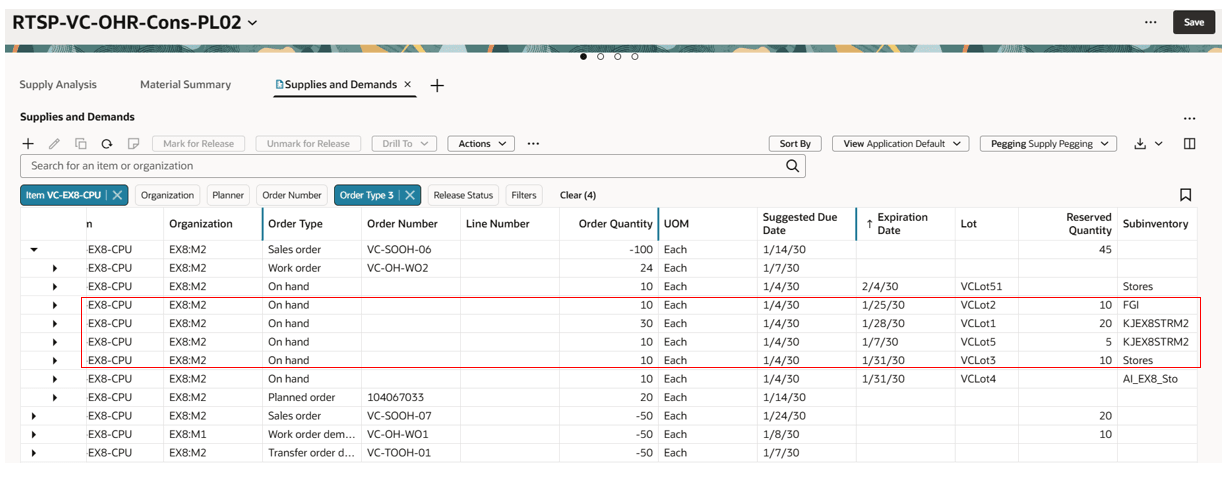Expand the VC-OH-WO2 work order row

coord(54,268)
